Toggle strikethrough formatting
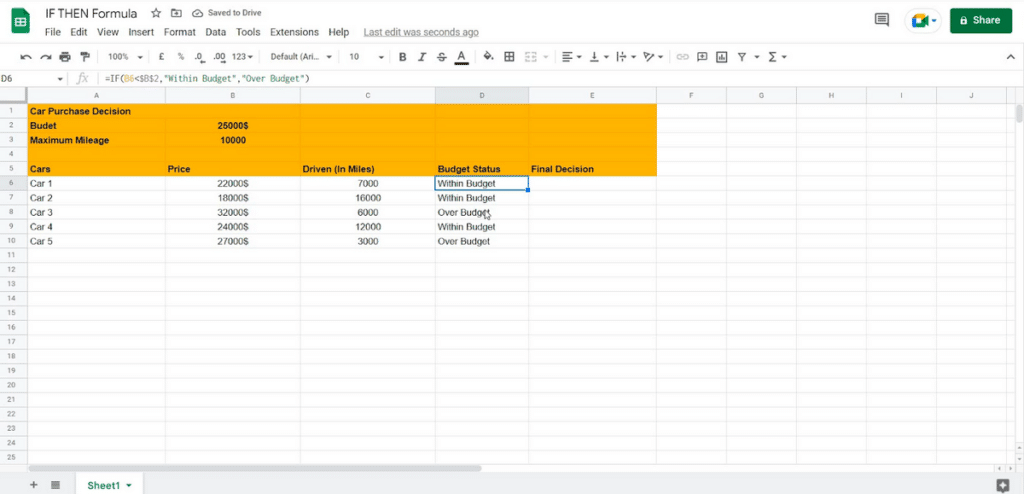 (x=441, y=57)
